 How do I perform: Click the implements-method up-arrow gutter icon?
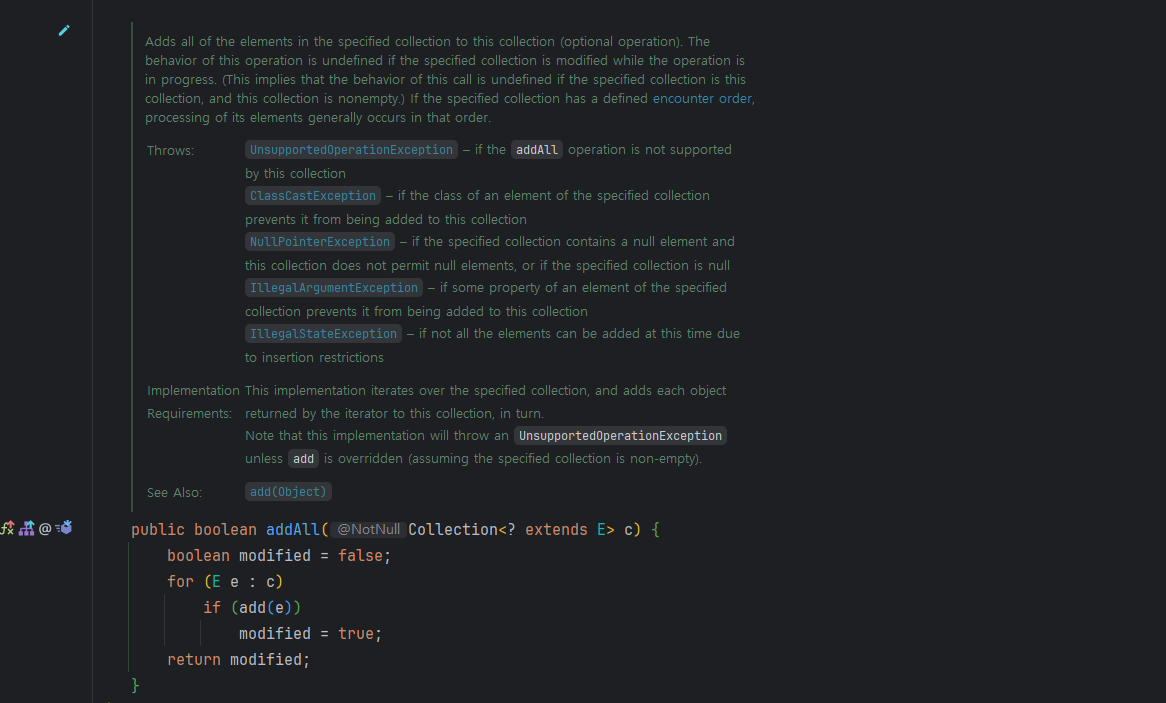tap(7, 528)
